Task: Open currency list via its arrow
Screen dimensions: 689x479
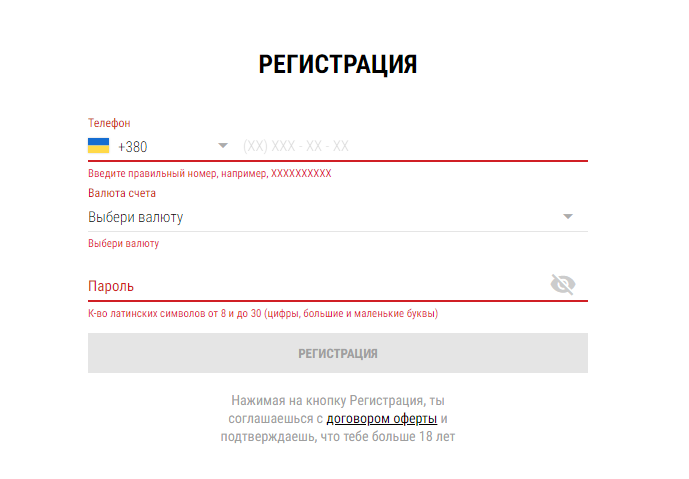Action: pos(568,217)
